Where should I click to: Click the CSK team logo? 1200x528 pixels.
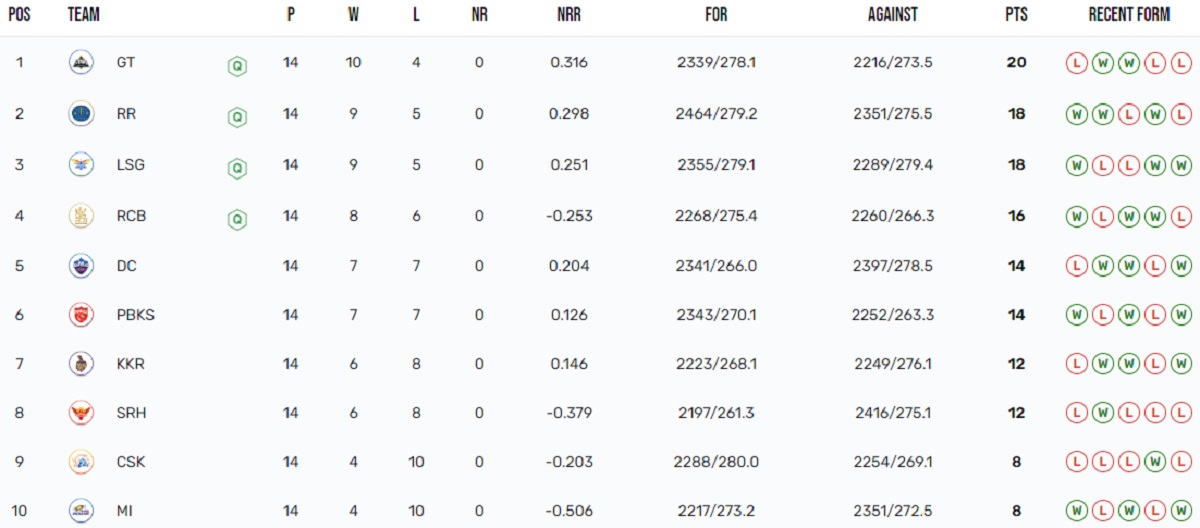click(80, 462)
